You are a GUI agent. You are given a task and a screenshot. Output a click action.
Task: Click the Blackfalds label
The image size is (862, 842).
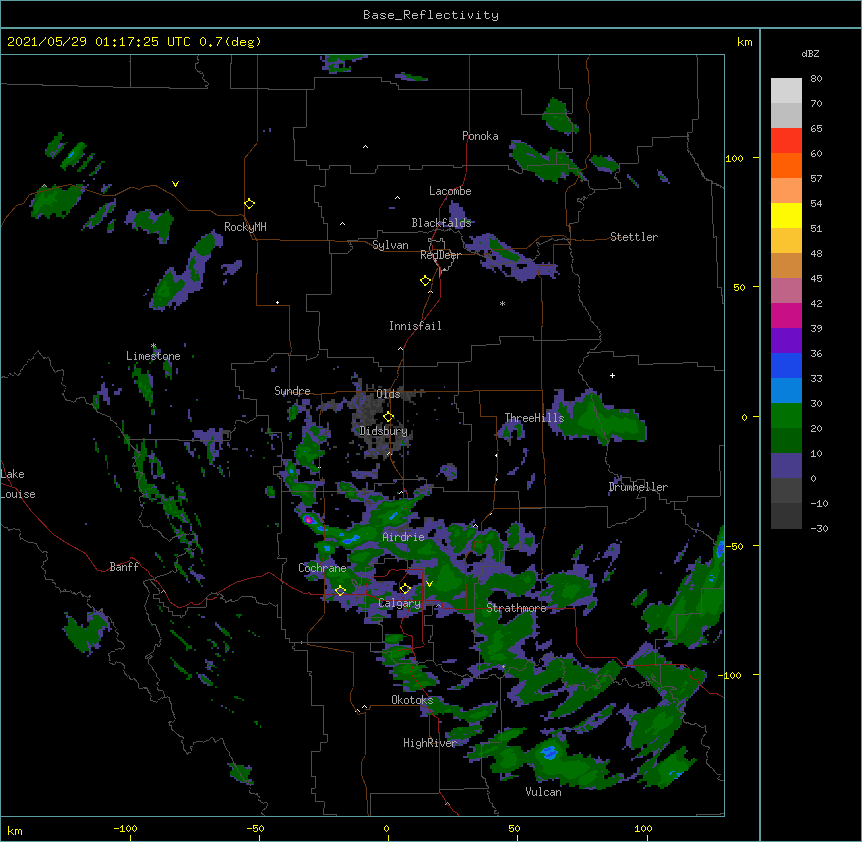441,223
